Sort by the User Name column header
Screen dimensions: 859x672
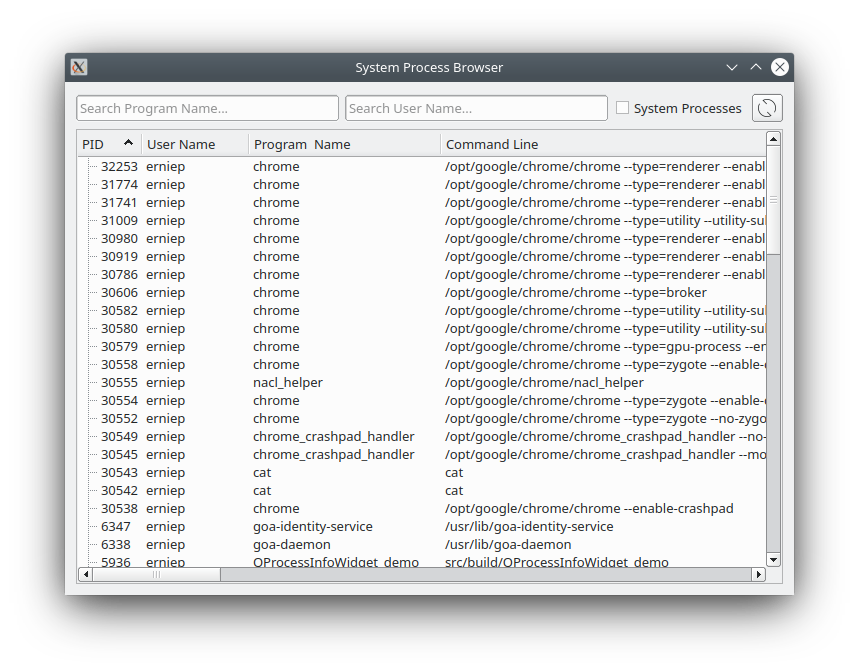point(195,144)
